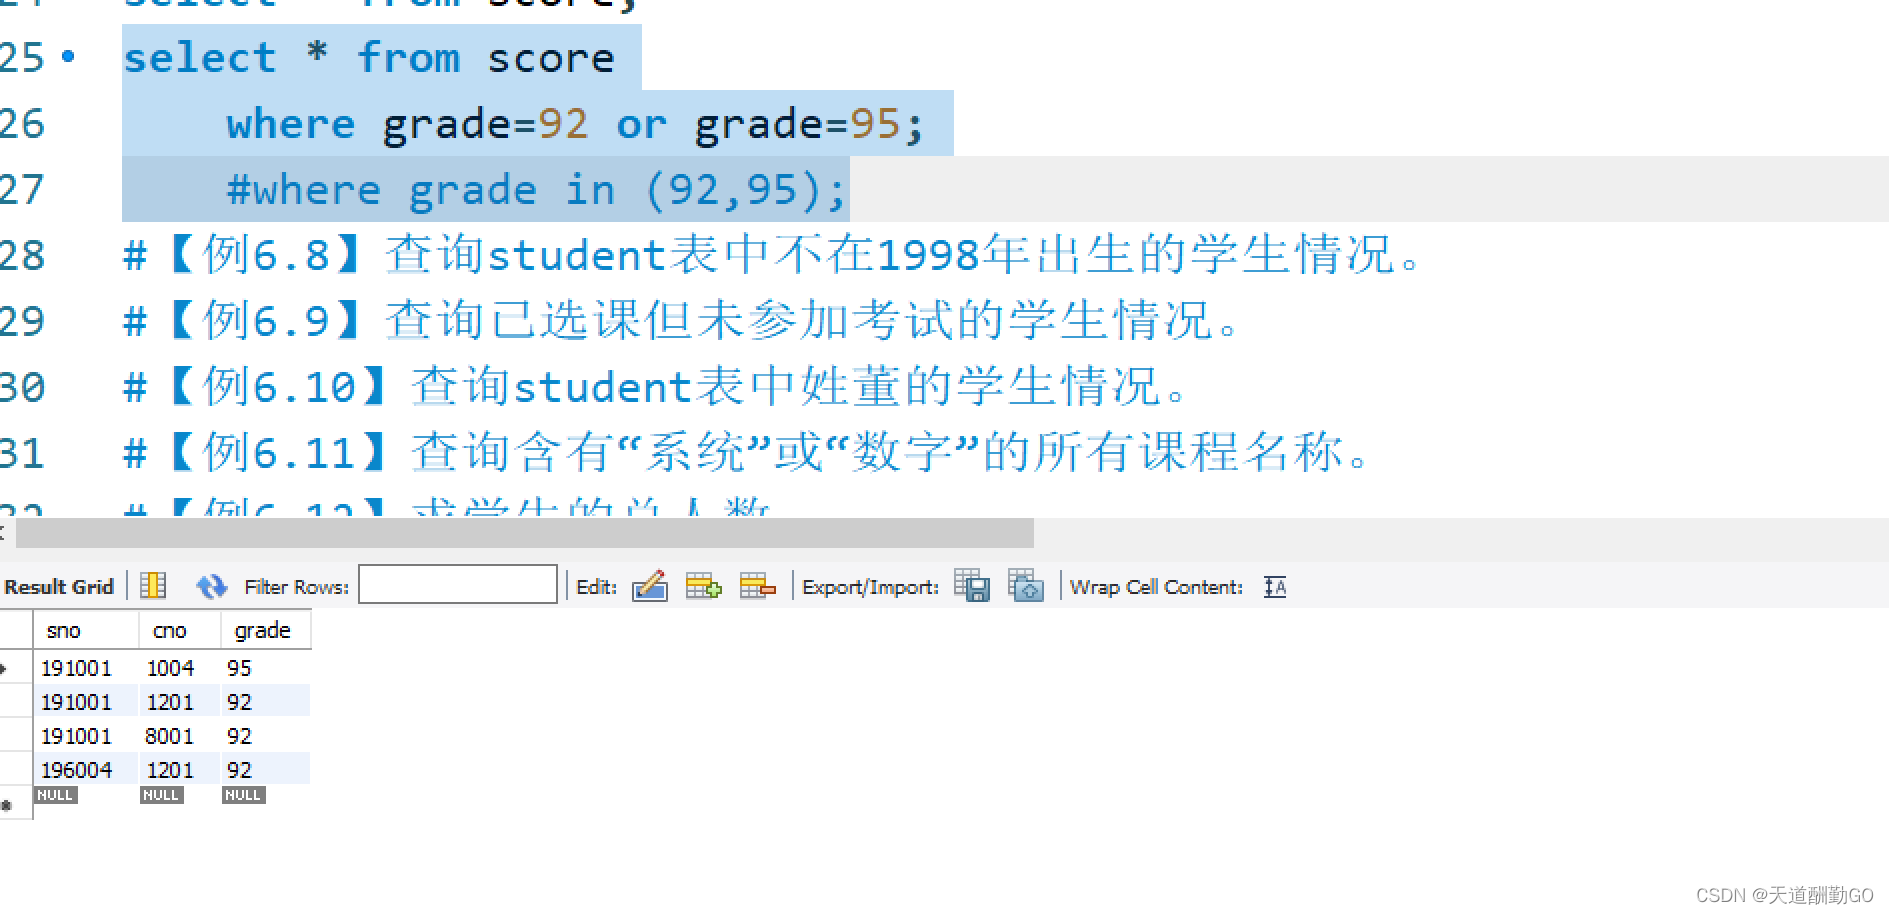The width and height of the screenshot is (1889, 914).
Task: Click grade 92 in the 8001 row
Action: click(x=265, y=736)
